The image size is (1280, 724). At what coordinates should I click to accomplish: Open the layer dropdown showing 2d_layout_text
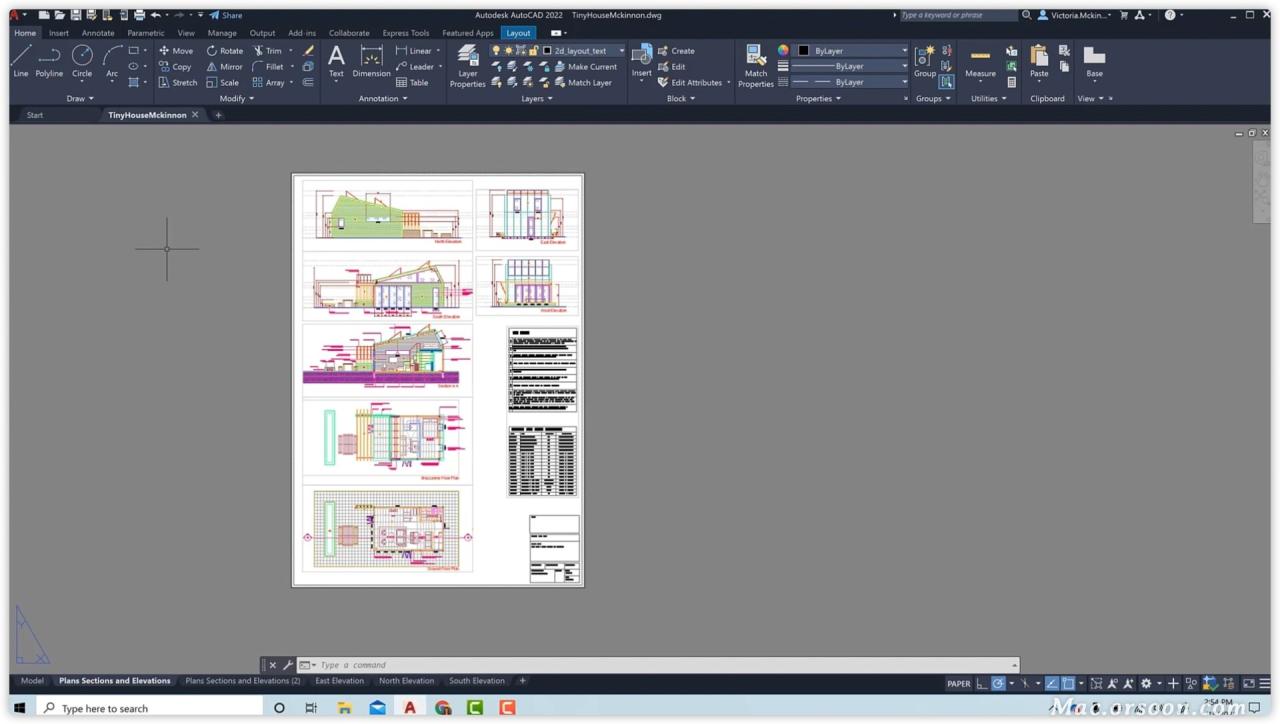coord(621,50)
